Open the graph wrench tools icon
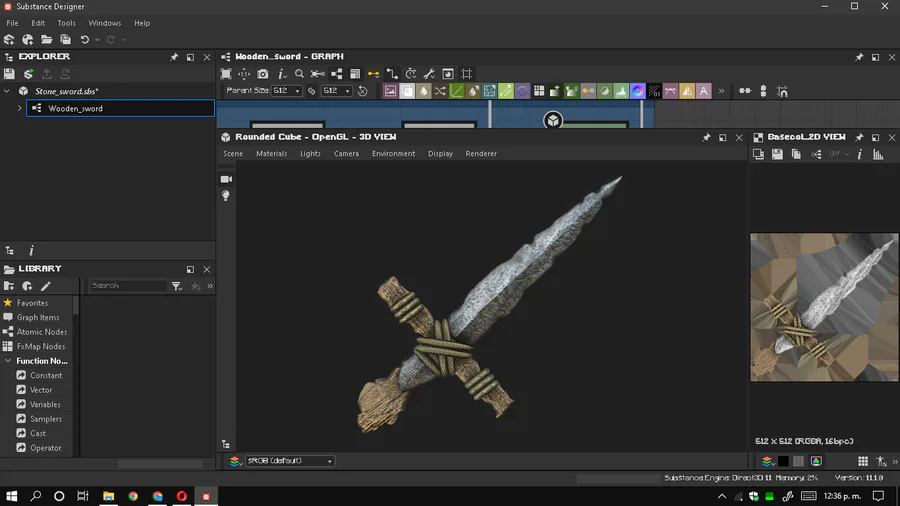Viewport: 900px width, 506px height. (x=429, y=74)
